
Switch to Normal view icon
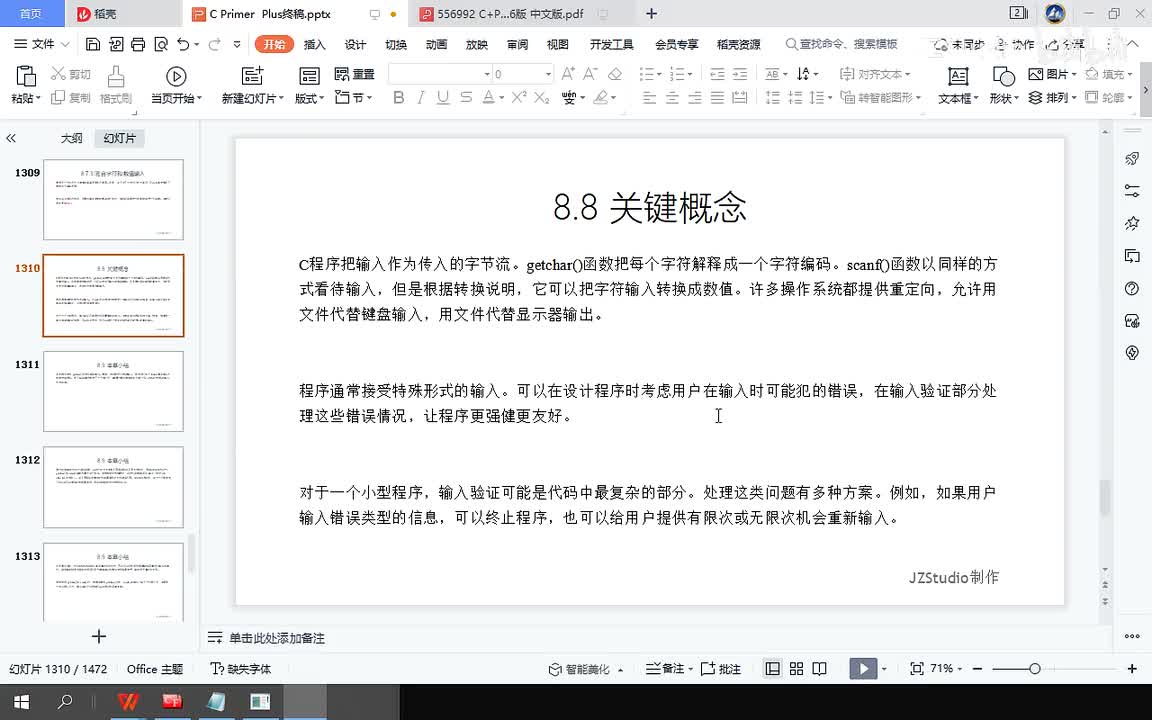[772, 669]
